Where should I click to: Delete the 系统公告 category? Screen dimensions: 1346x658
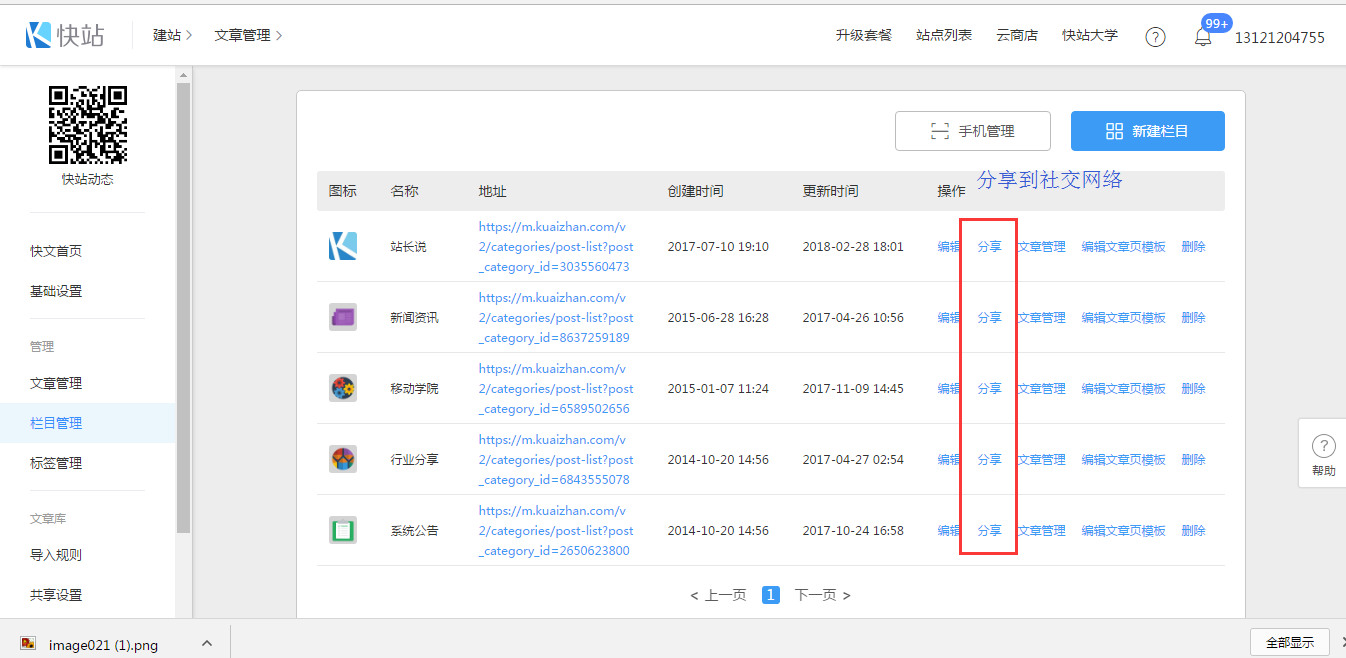pos(1193,531)
